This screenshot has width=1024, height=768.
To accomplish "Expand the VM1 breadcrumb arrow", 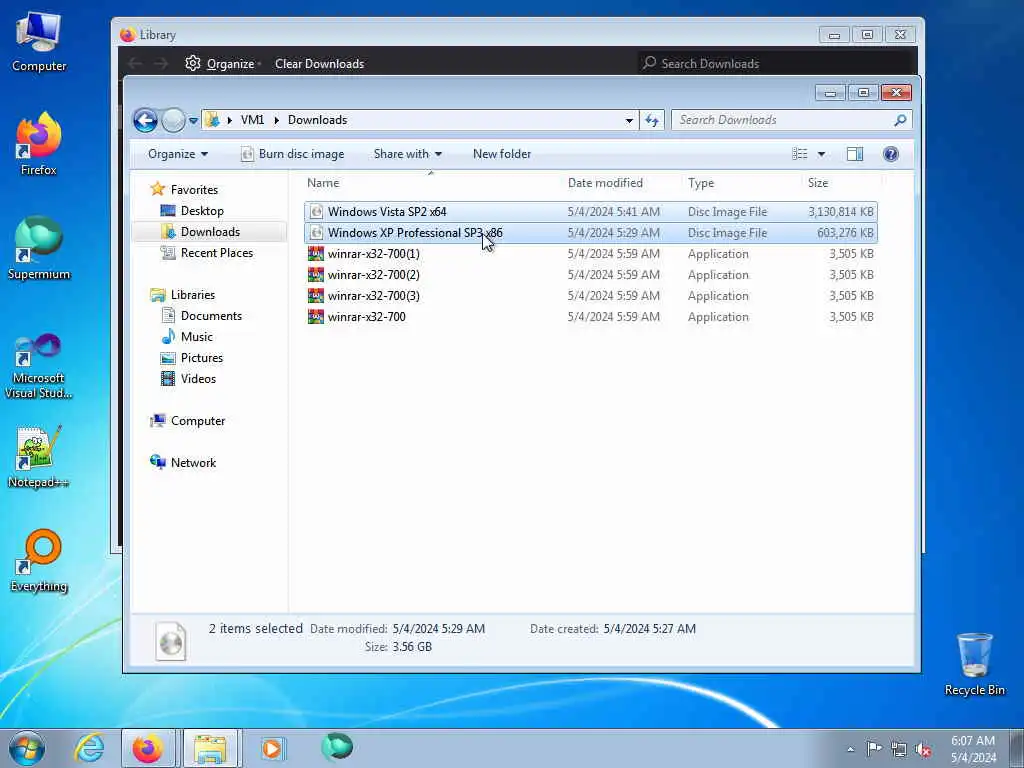I will pos(276,120).
